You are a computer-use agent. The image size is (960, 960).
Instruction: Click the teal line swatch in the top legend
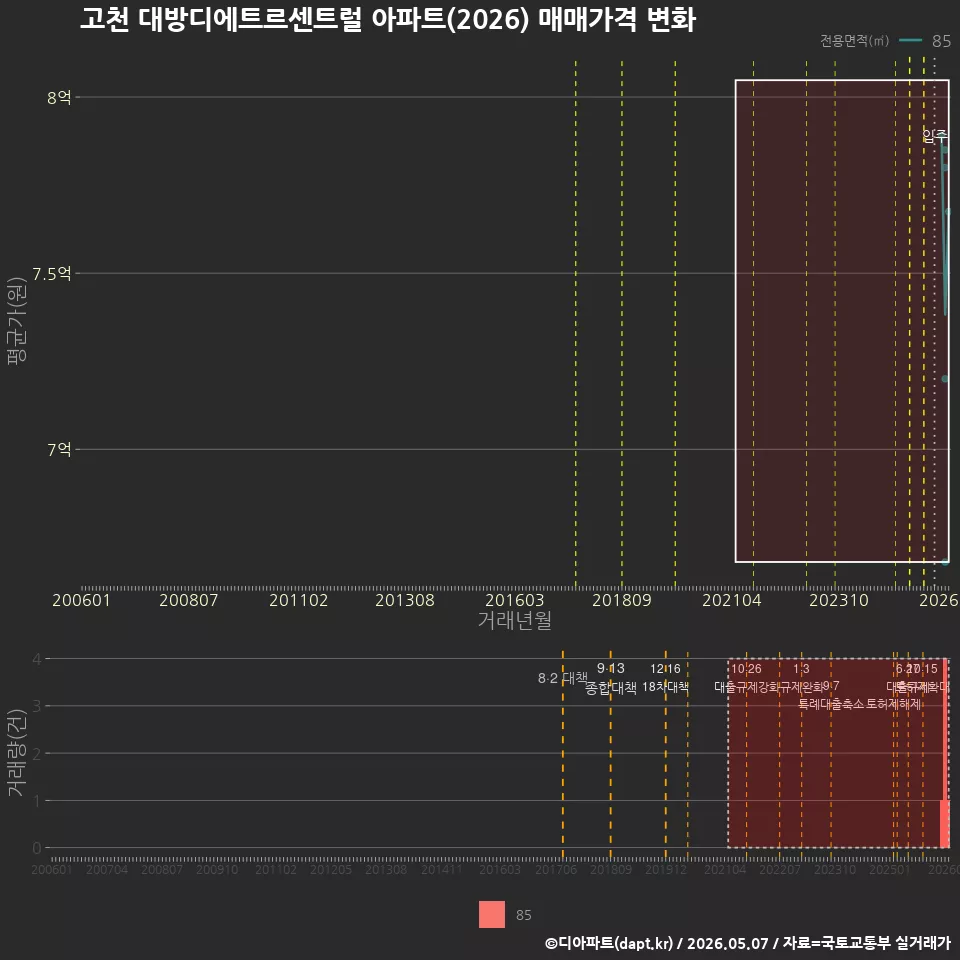[x=910, y=40]
